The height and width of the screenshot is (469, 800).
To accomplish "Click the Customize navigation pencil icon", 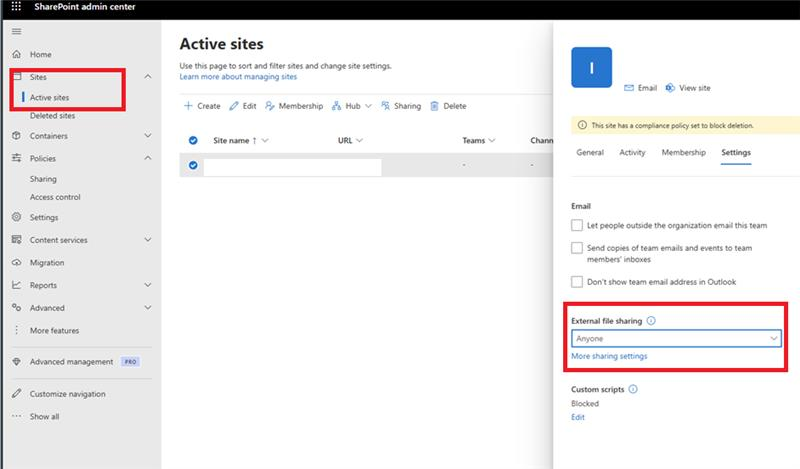I will click(x=16, y=393).
